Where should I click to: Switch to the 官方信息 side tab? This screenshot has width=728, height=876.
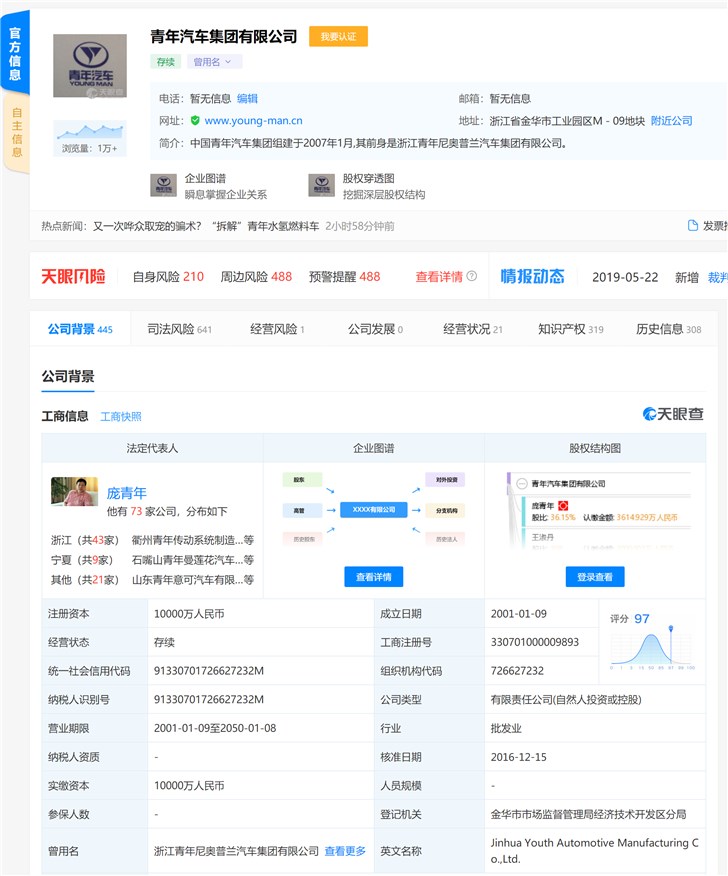click(x=15, y=54)
